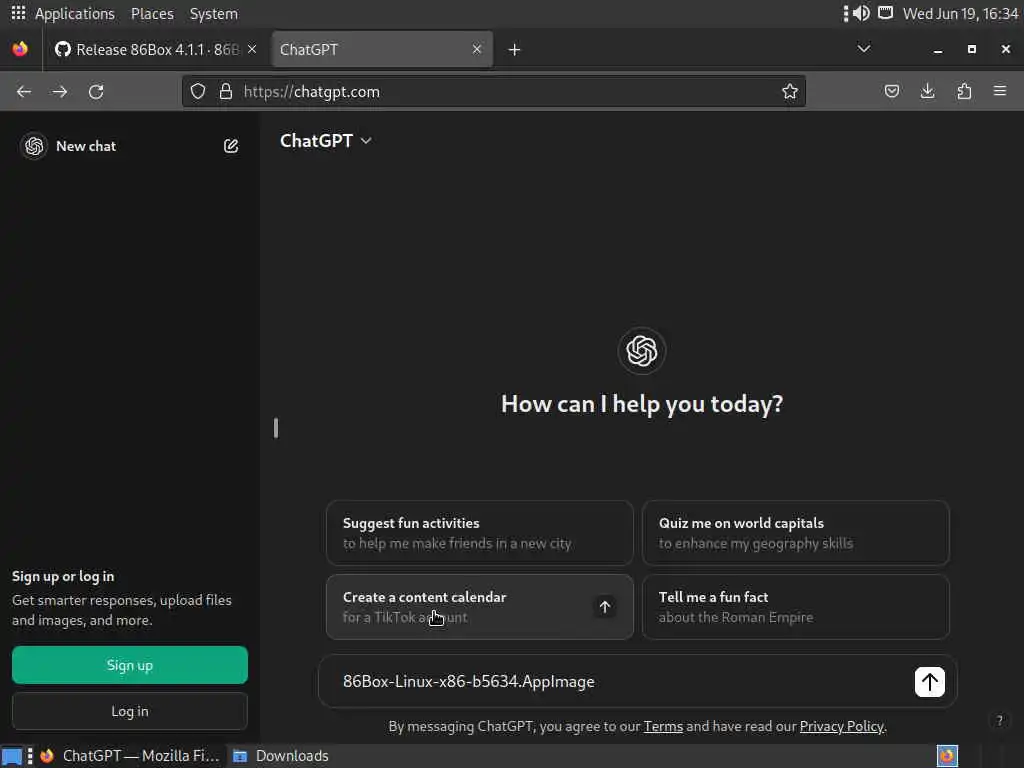This screenshot has width=1024, height=768.
Task: Click the new chat compose icon
Action: (231, 146)
